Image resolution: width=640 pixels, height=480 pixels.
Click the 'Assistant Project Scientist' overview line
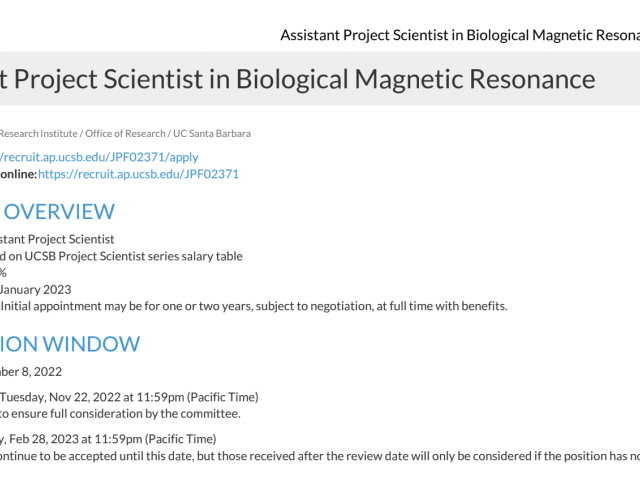57,239
